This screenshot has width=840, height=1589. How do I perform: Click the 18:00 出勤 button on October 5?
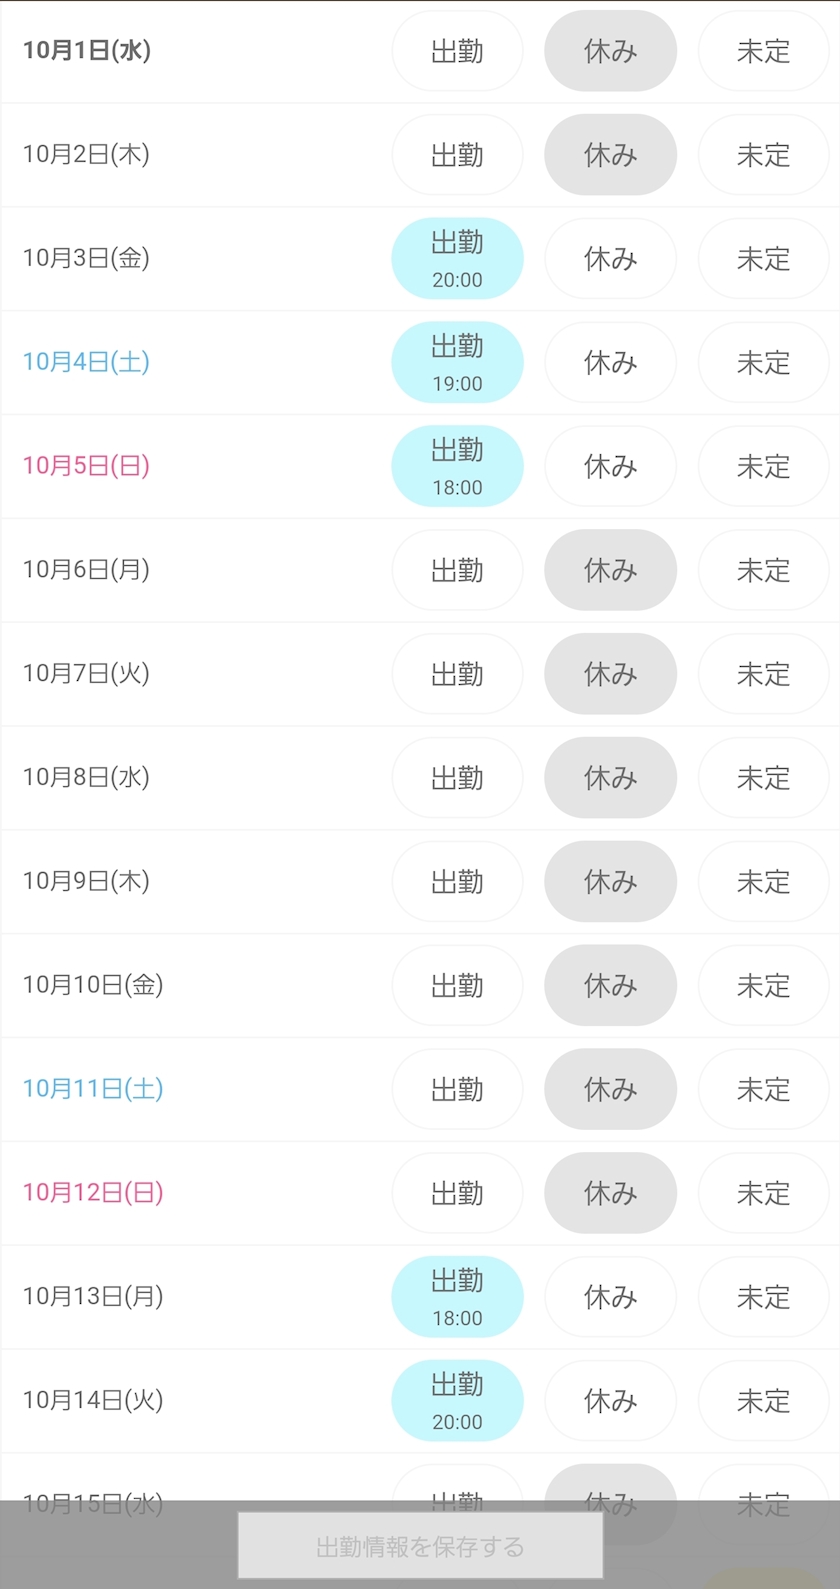click(457, 466)
